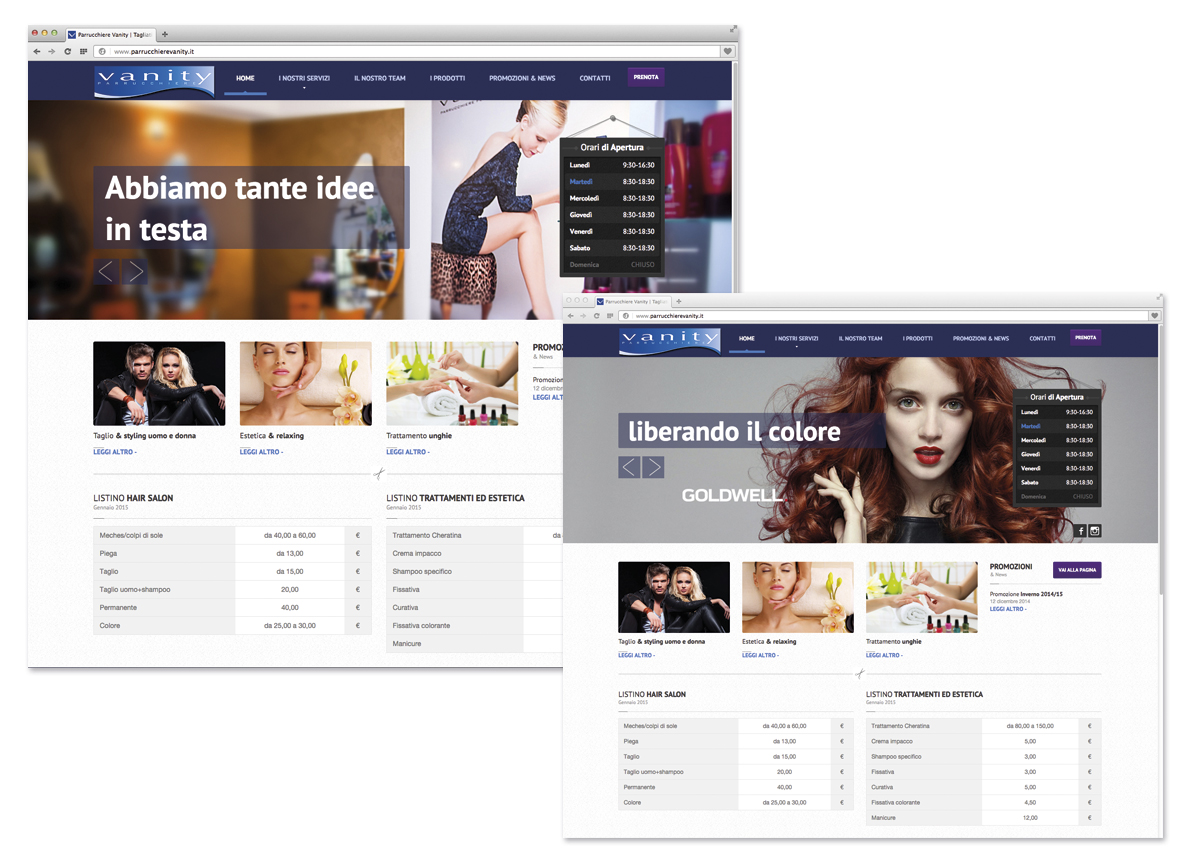Click Taglio uomo+shampoo in the rear window
1200x863 pixels.
[x=135, y=590]
